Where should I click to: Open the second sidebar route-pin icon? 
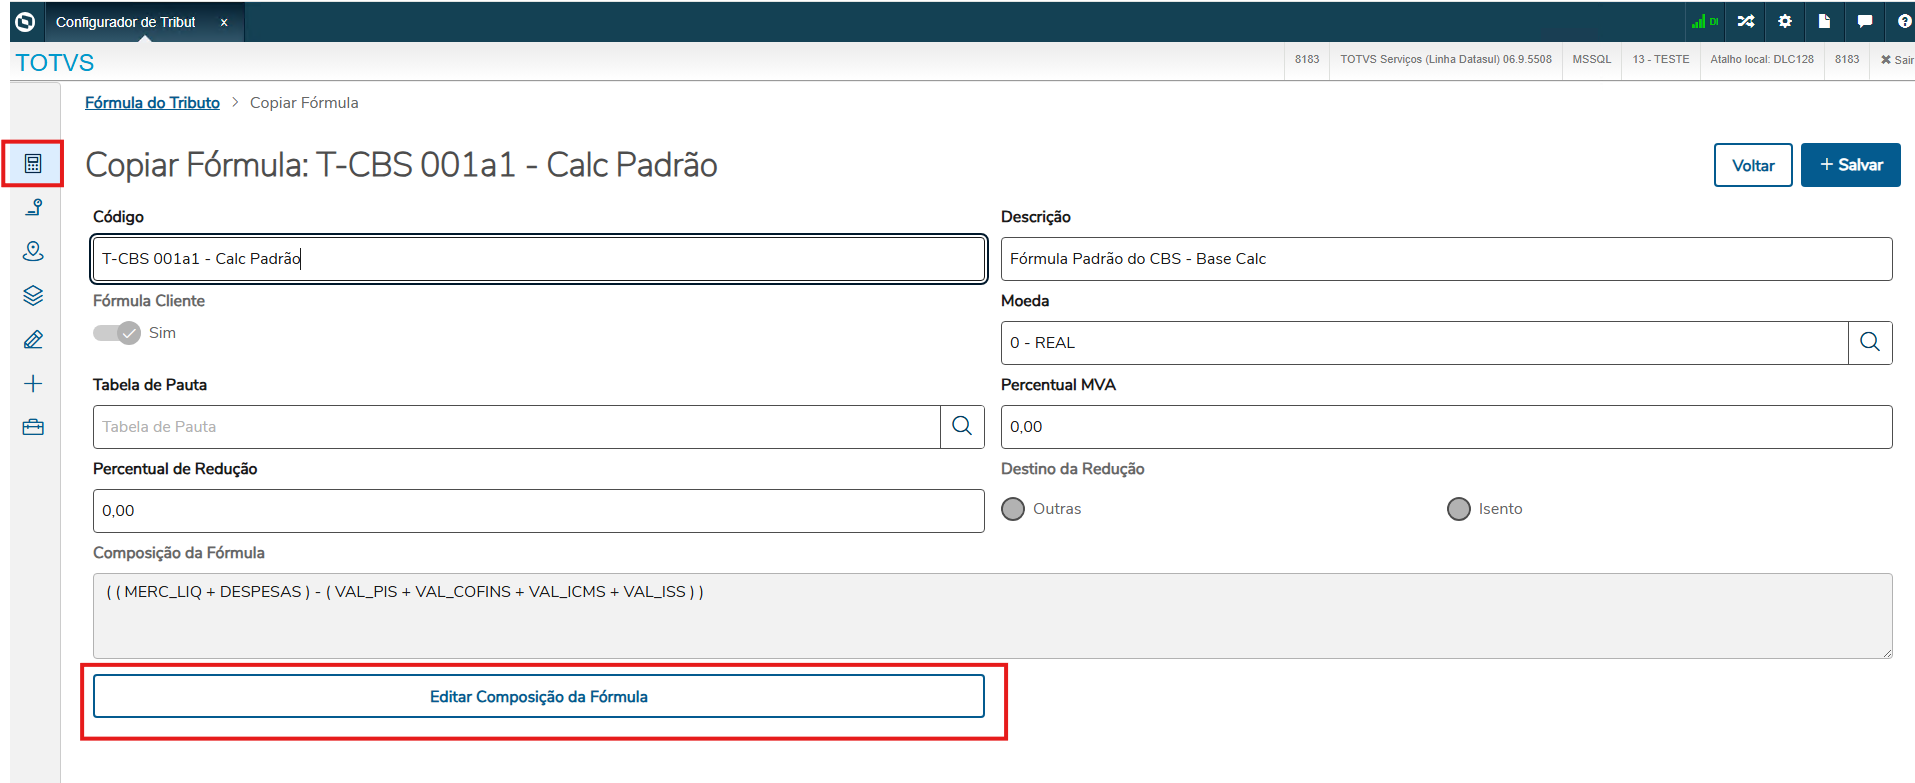point(33,207)
